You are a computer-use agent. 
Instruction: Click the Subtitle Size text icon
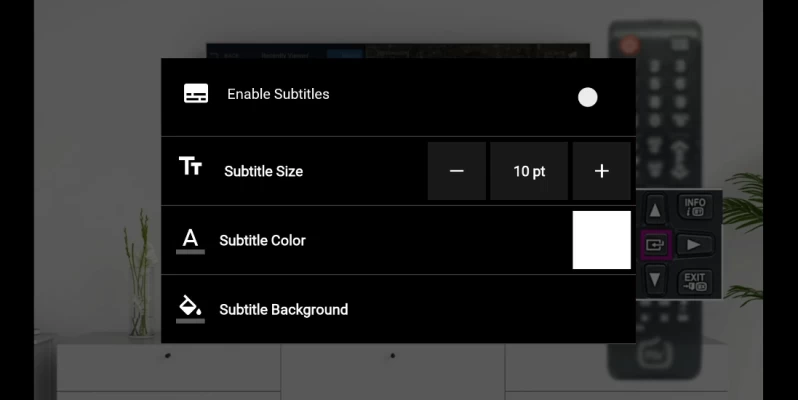tap(190, 166)
